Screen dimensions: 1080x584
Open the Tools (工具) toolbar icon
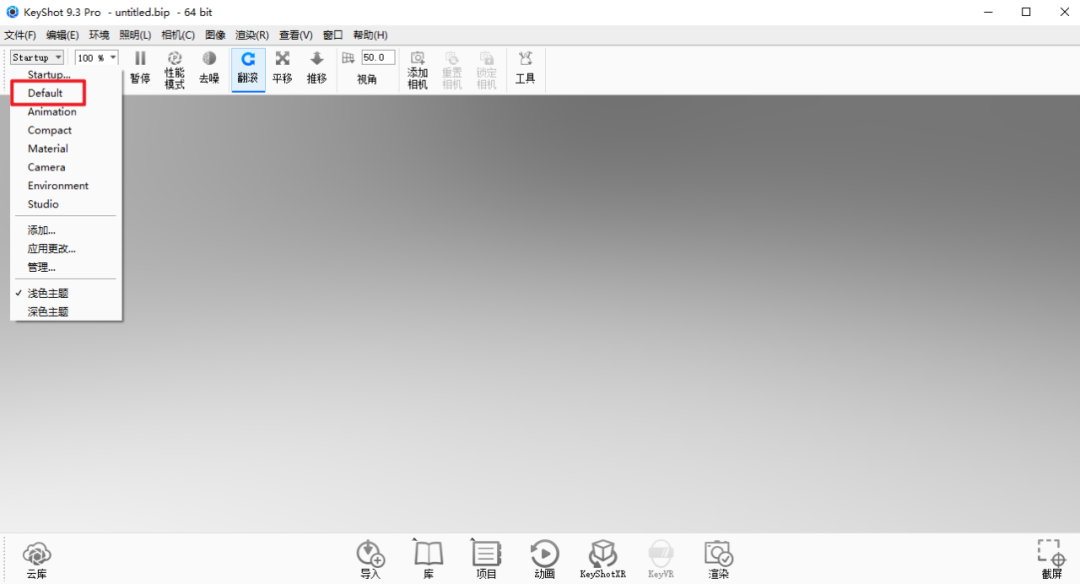tap(525, 67)
